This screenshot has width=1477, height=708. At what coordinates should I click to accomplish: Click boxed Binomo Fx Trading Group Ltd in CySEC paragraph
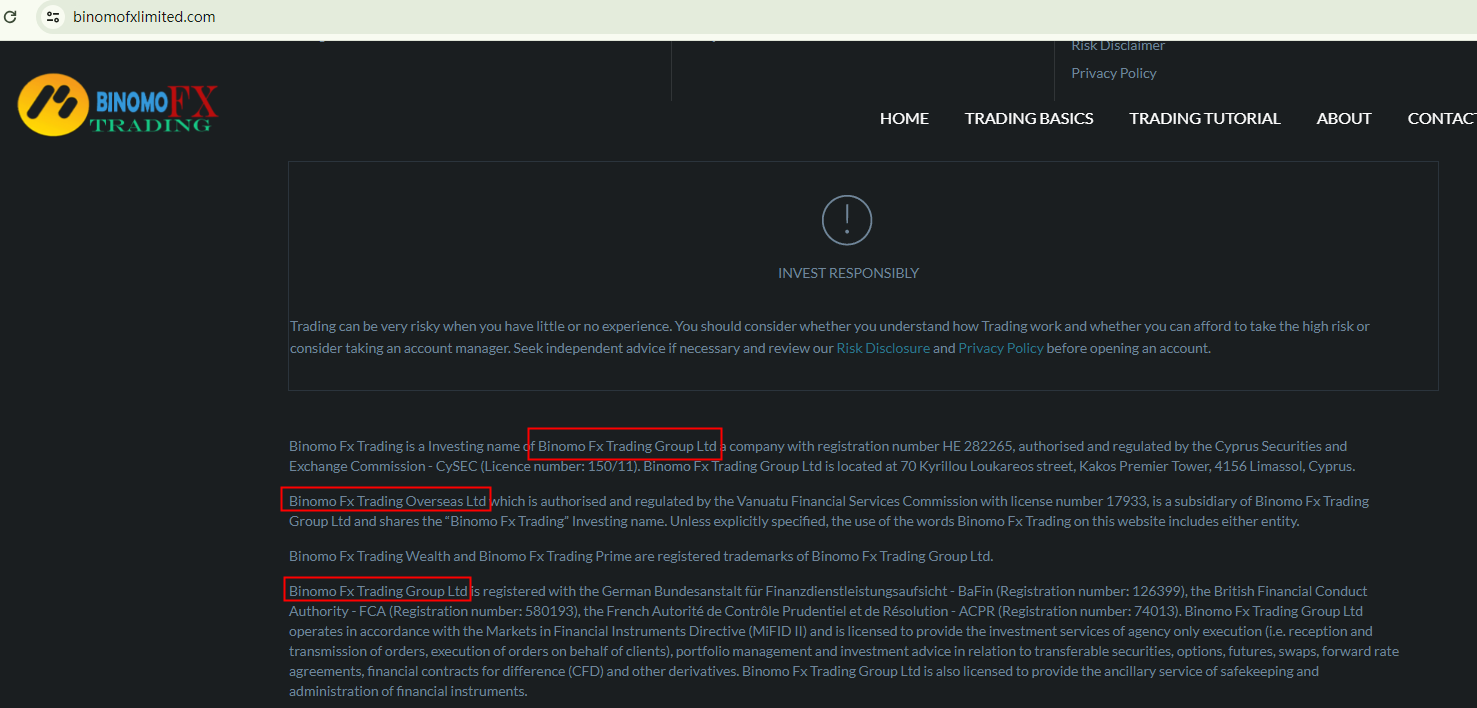coord(626,446)
